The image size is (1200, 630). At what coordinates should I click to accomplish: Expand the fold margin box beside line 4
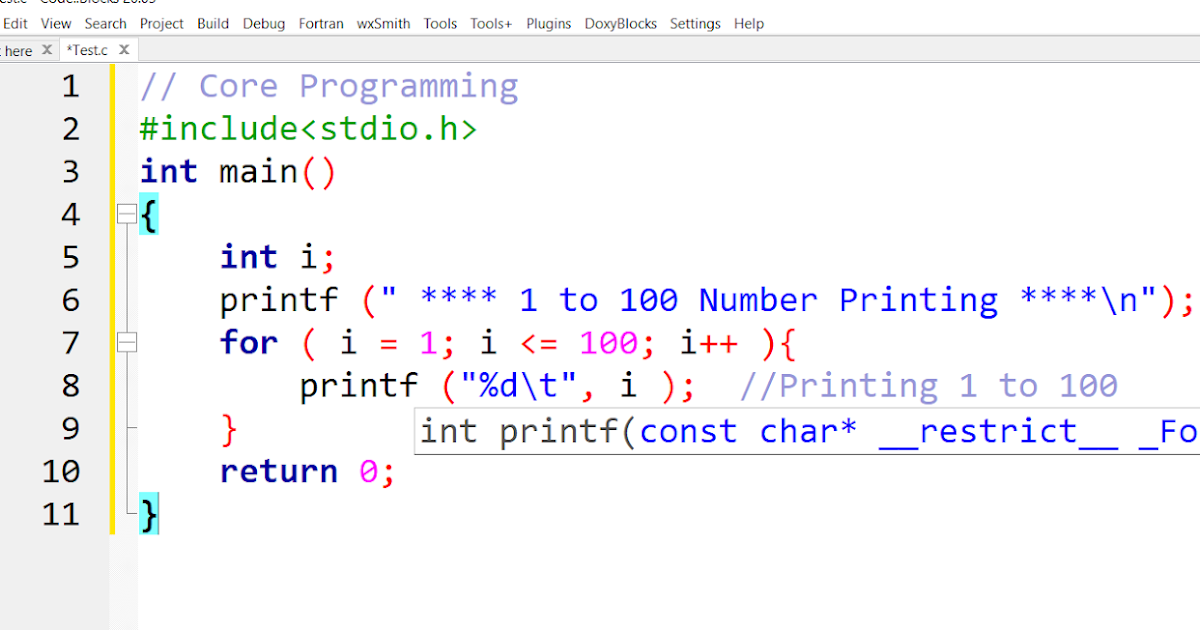pyautogui.click(x=127, y=213)
